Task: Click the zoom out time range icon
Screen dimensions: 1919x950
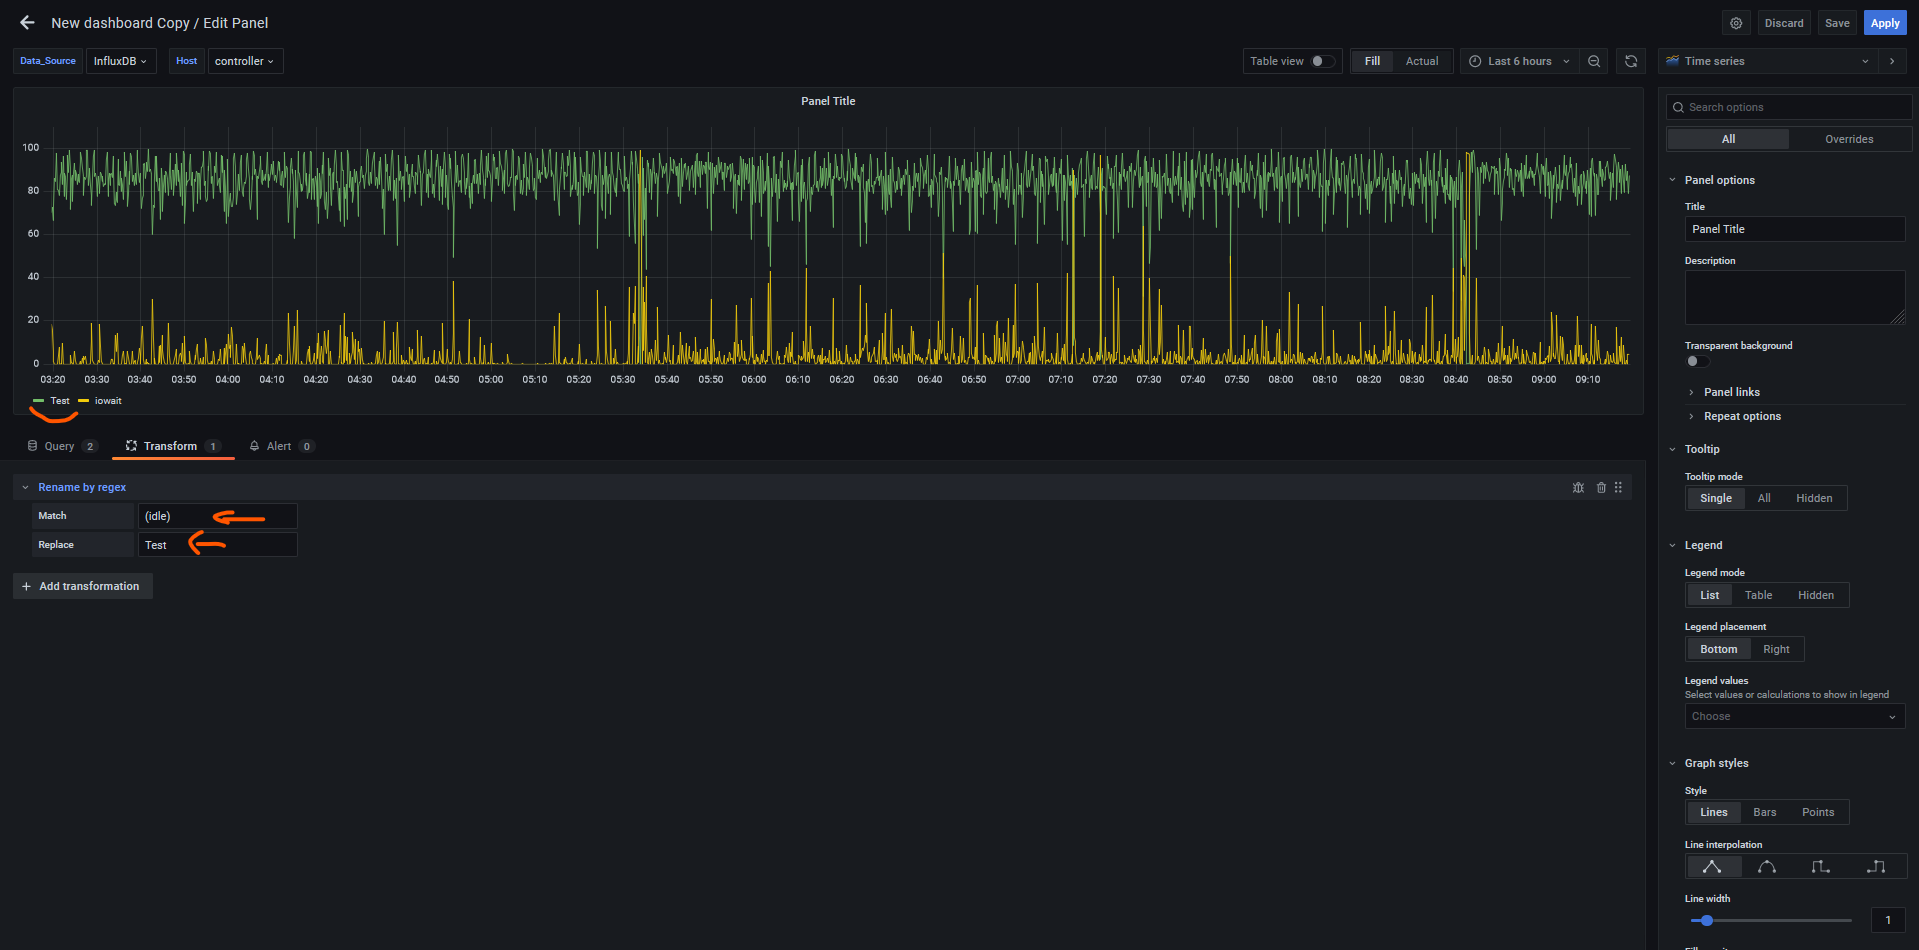Action: [x=1594, y=61]
